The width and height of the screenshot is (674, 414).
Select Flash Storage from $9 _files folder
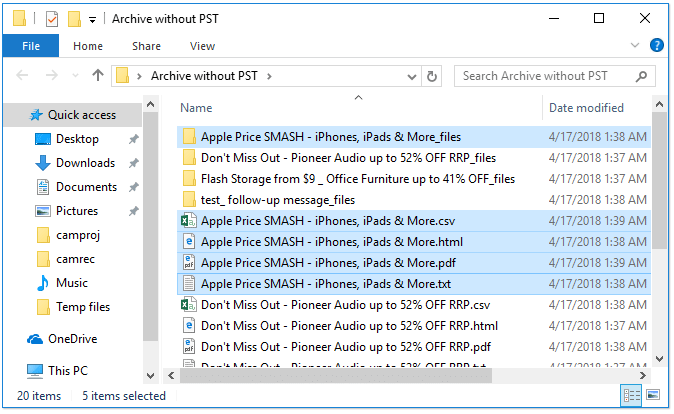tap(414, 179)
